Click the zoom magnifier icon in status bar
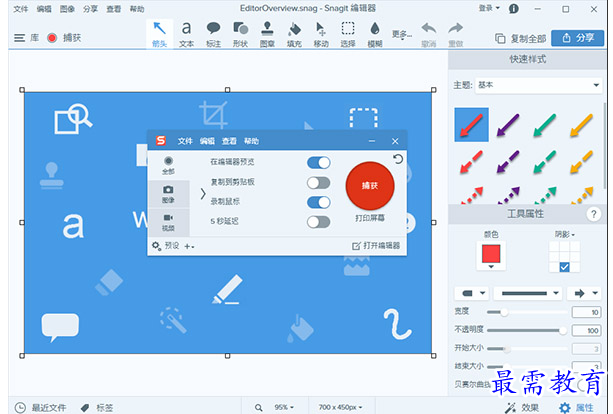The width and height of the screenshot is (613, 414). pyautogui.click(x=258, y=407)
